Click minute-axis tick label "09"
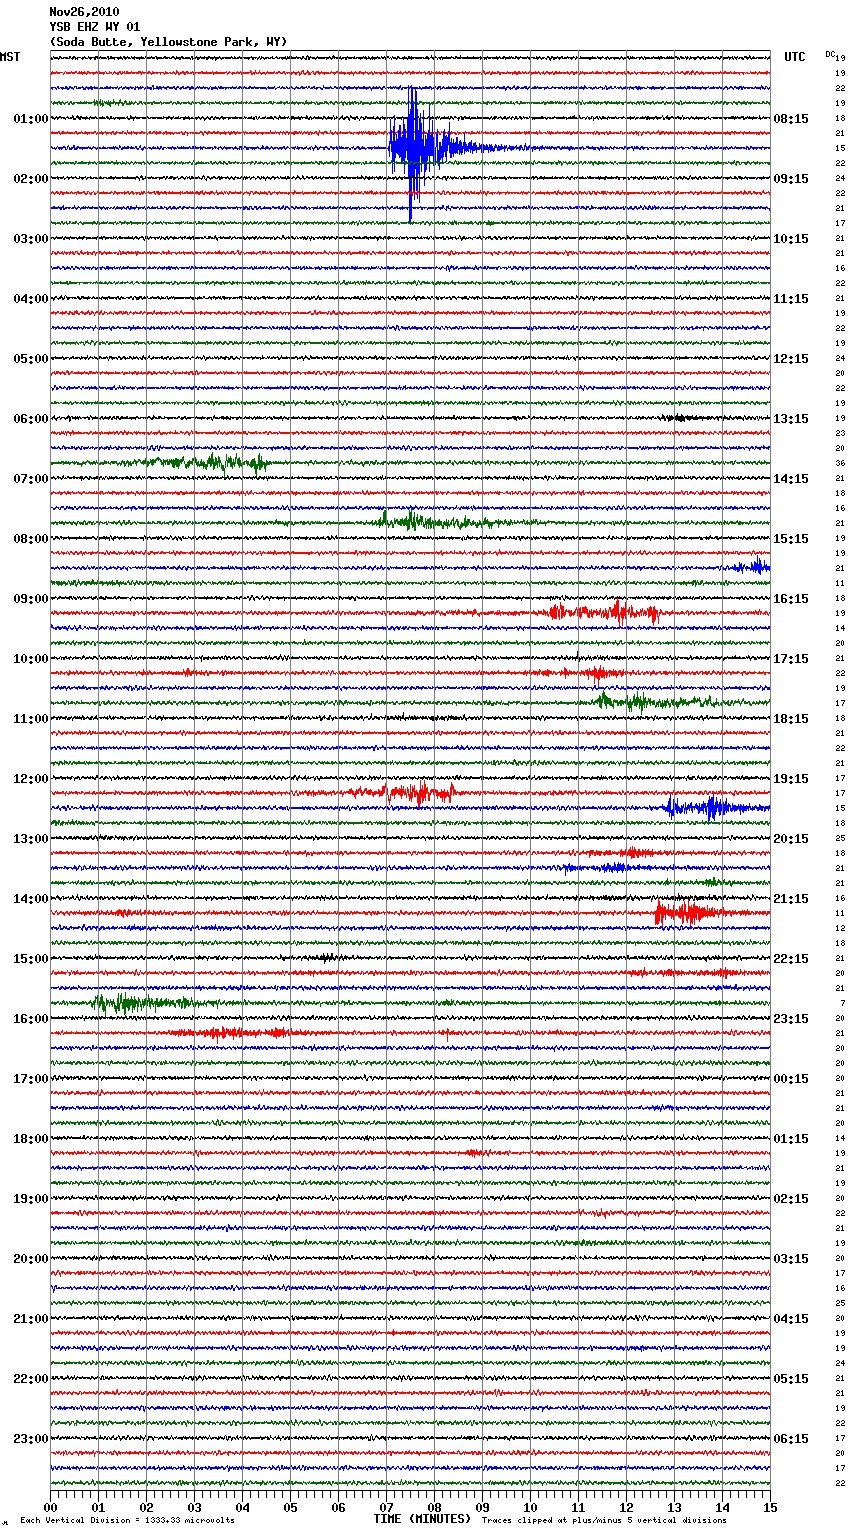 pyautogui.click(x=483, y=1507)
